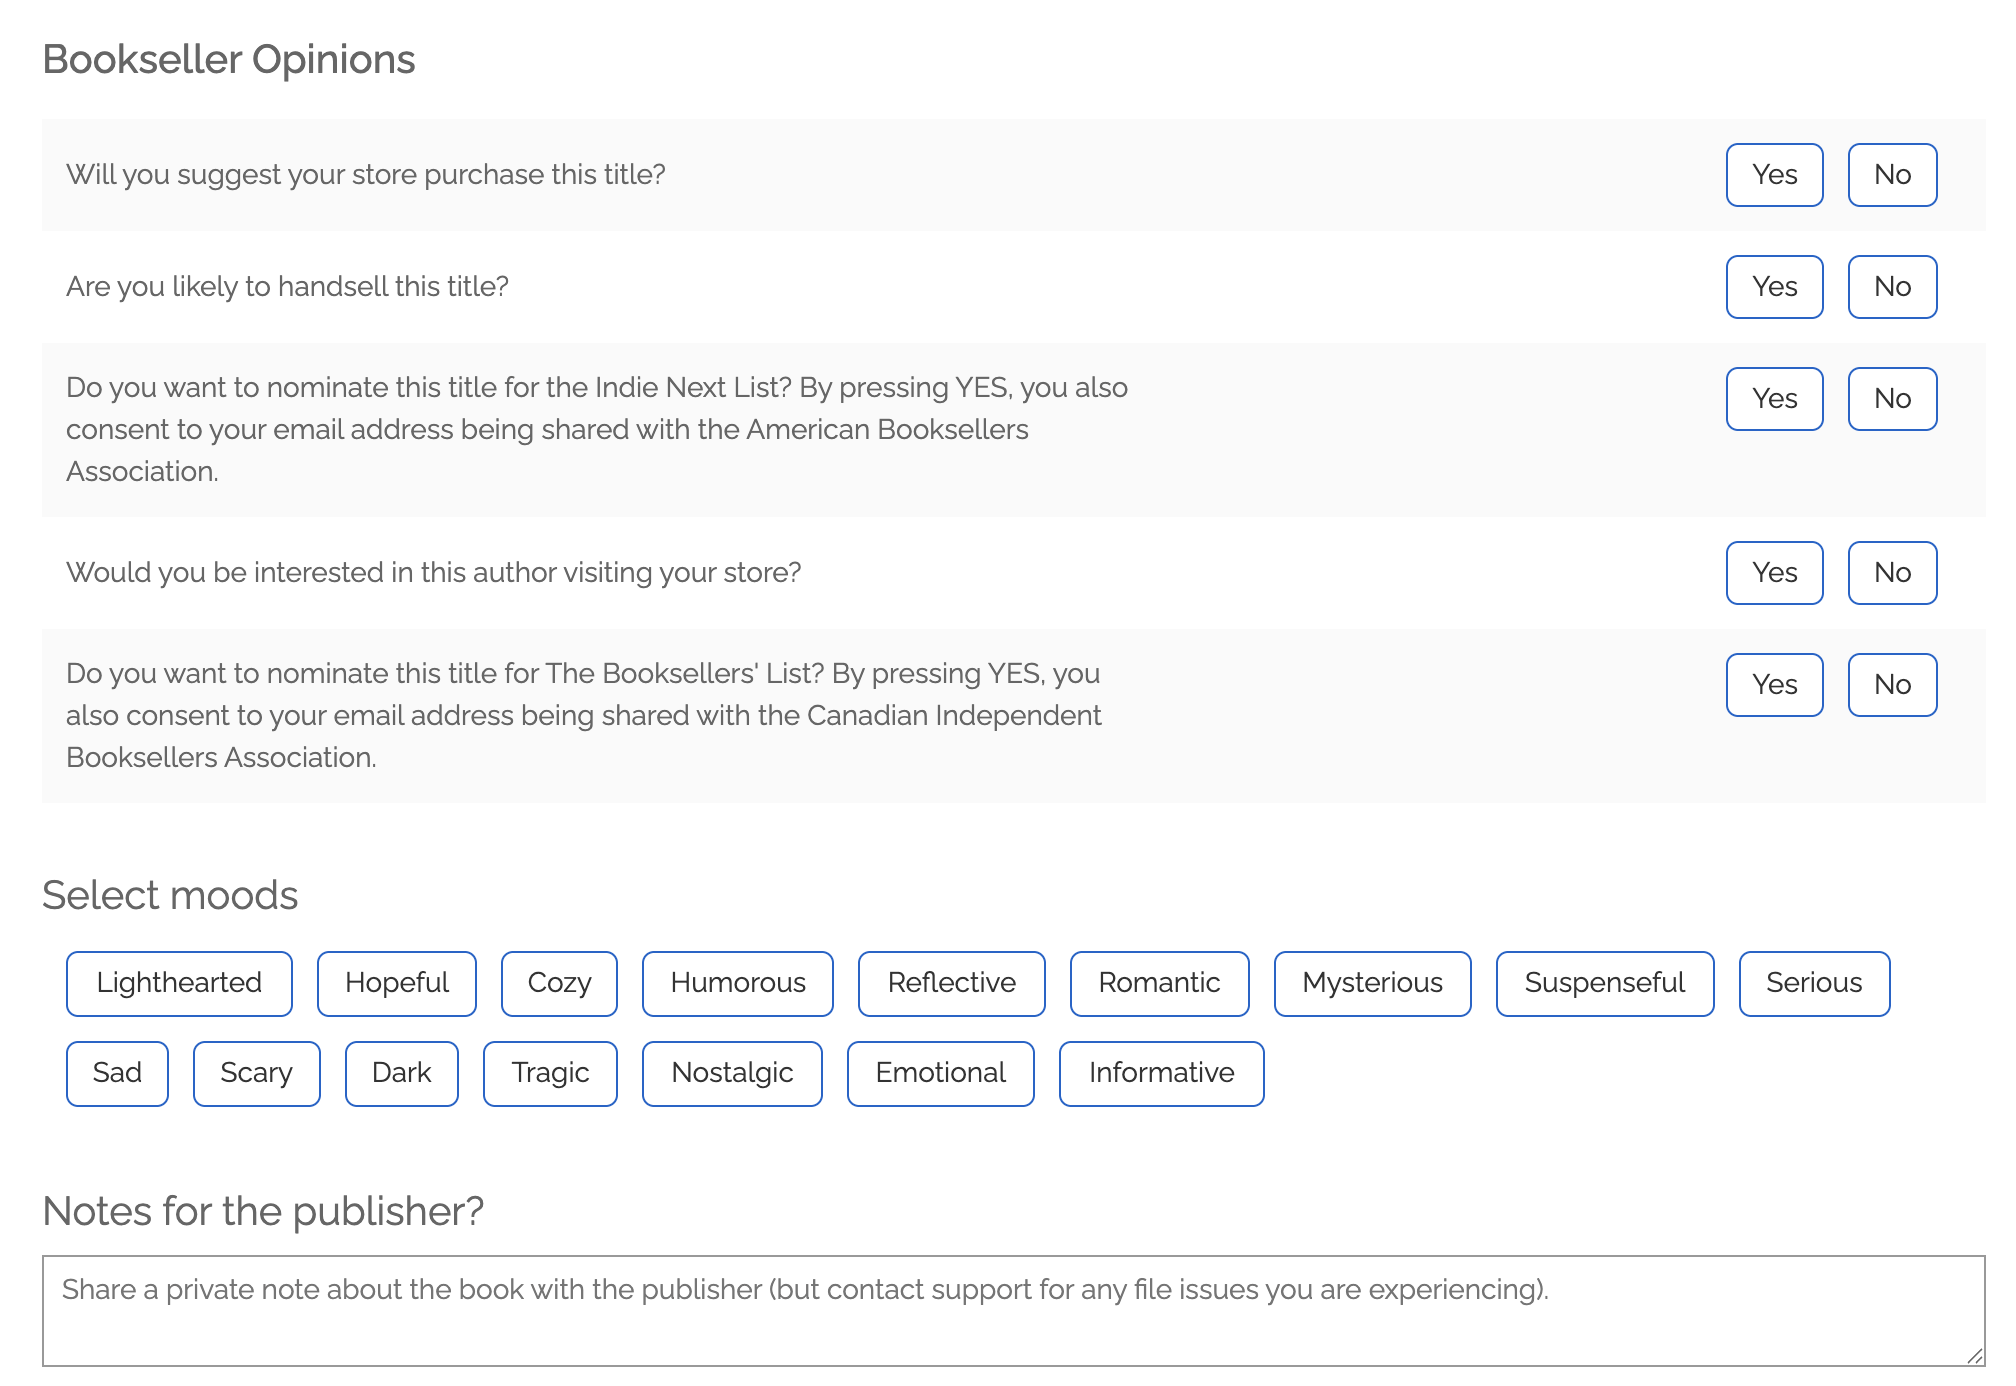Select the Cozy mood
The height and width of the screenshot is (1386, 2016).
tap(559, 984)
